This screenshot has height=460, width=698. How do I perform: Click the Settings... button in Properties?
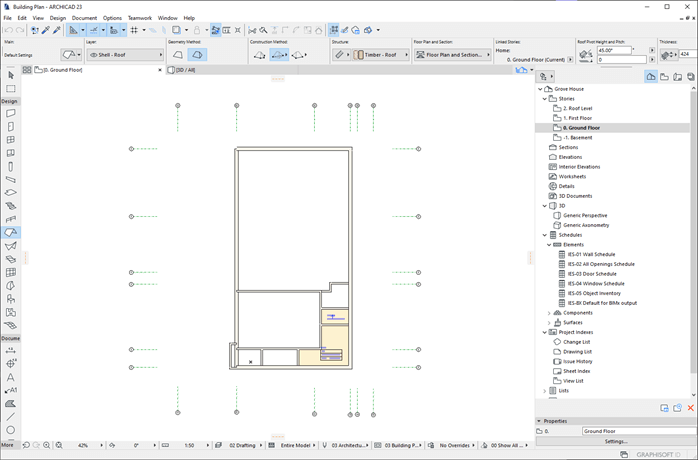pyautogui.click(x=616, y=442)
